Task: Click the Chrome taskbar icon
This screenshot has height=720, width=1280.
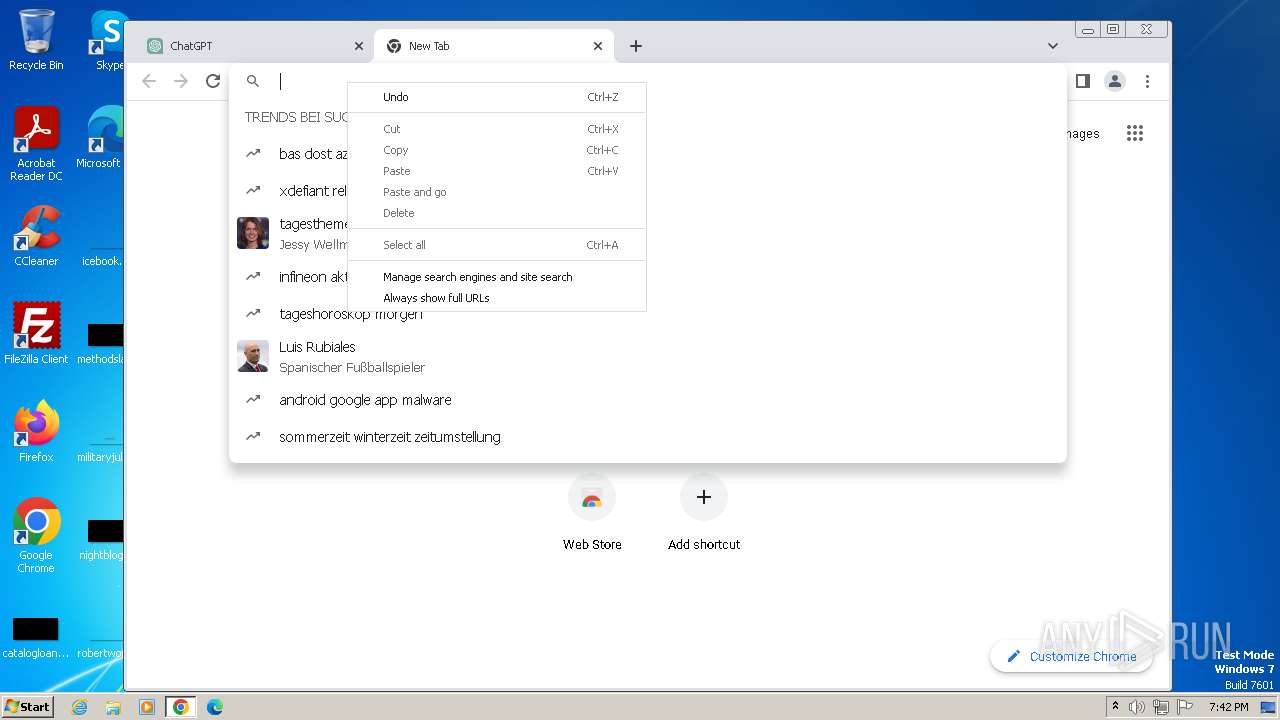Action: click(x=180, y=707)
